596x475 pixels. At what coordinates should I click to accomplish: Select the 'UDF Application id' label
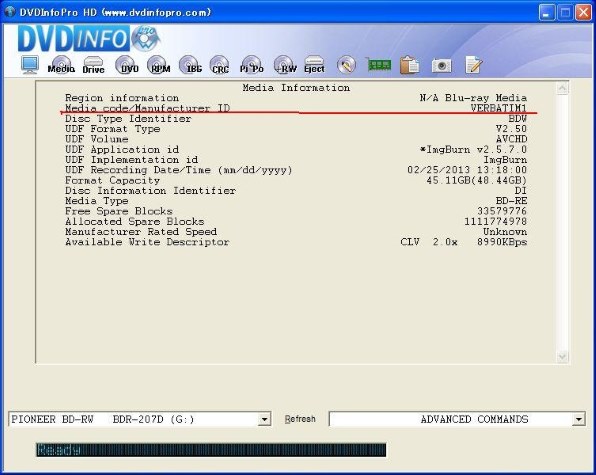pyautogui.click(x=122, y=149)
